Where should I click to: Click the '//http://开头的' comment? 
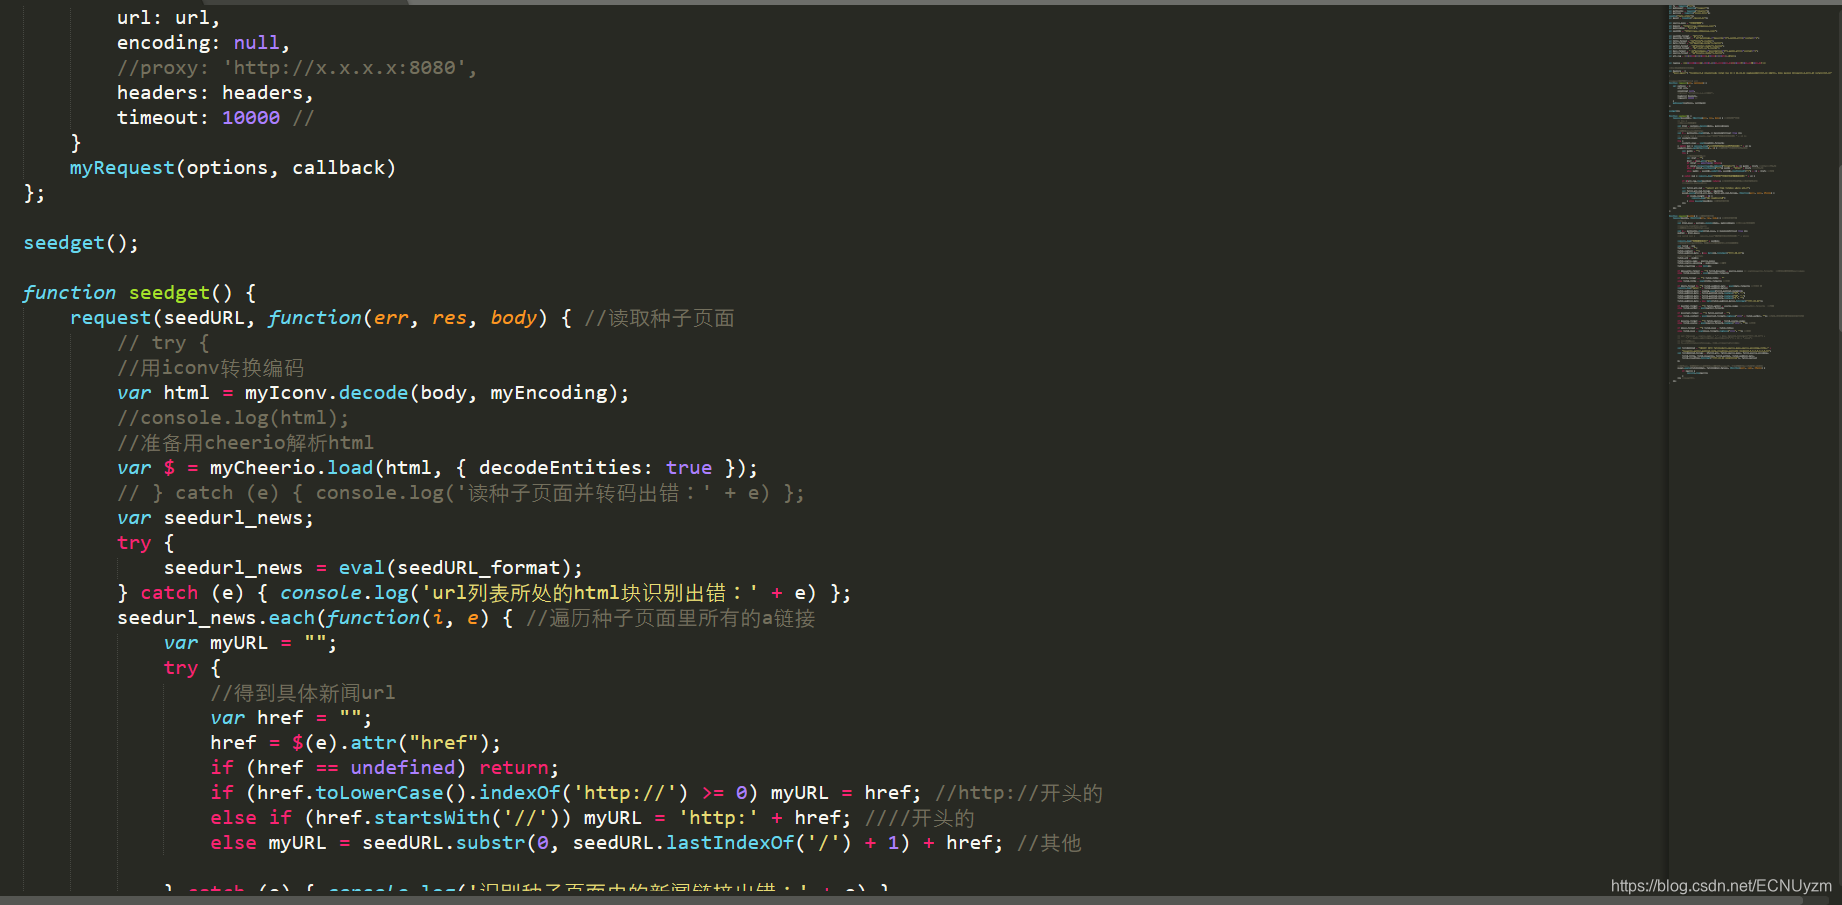[1019, 793]
